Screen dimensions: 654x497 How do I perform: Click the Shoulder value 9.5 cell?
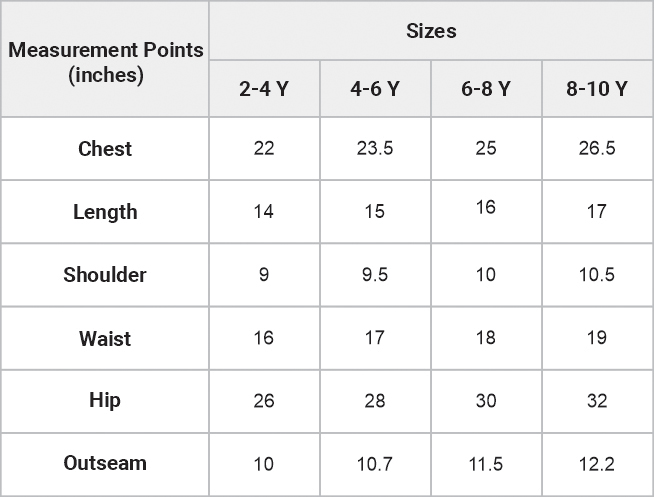coord(375,275)
